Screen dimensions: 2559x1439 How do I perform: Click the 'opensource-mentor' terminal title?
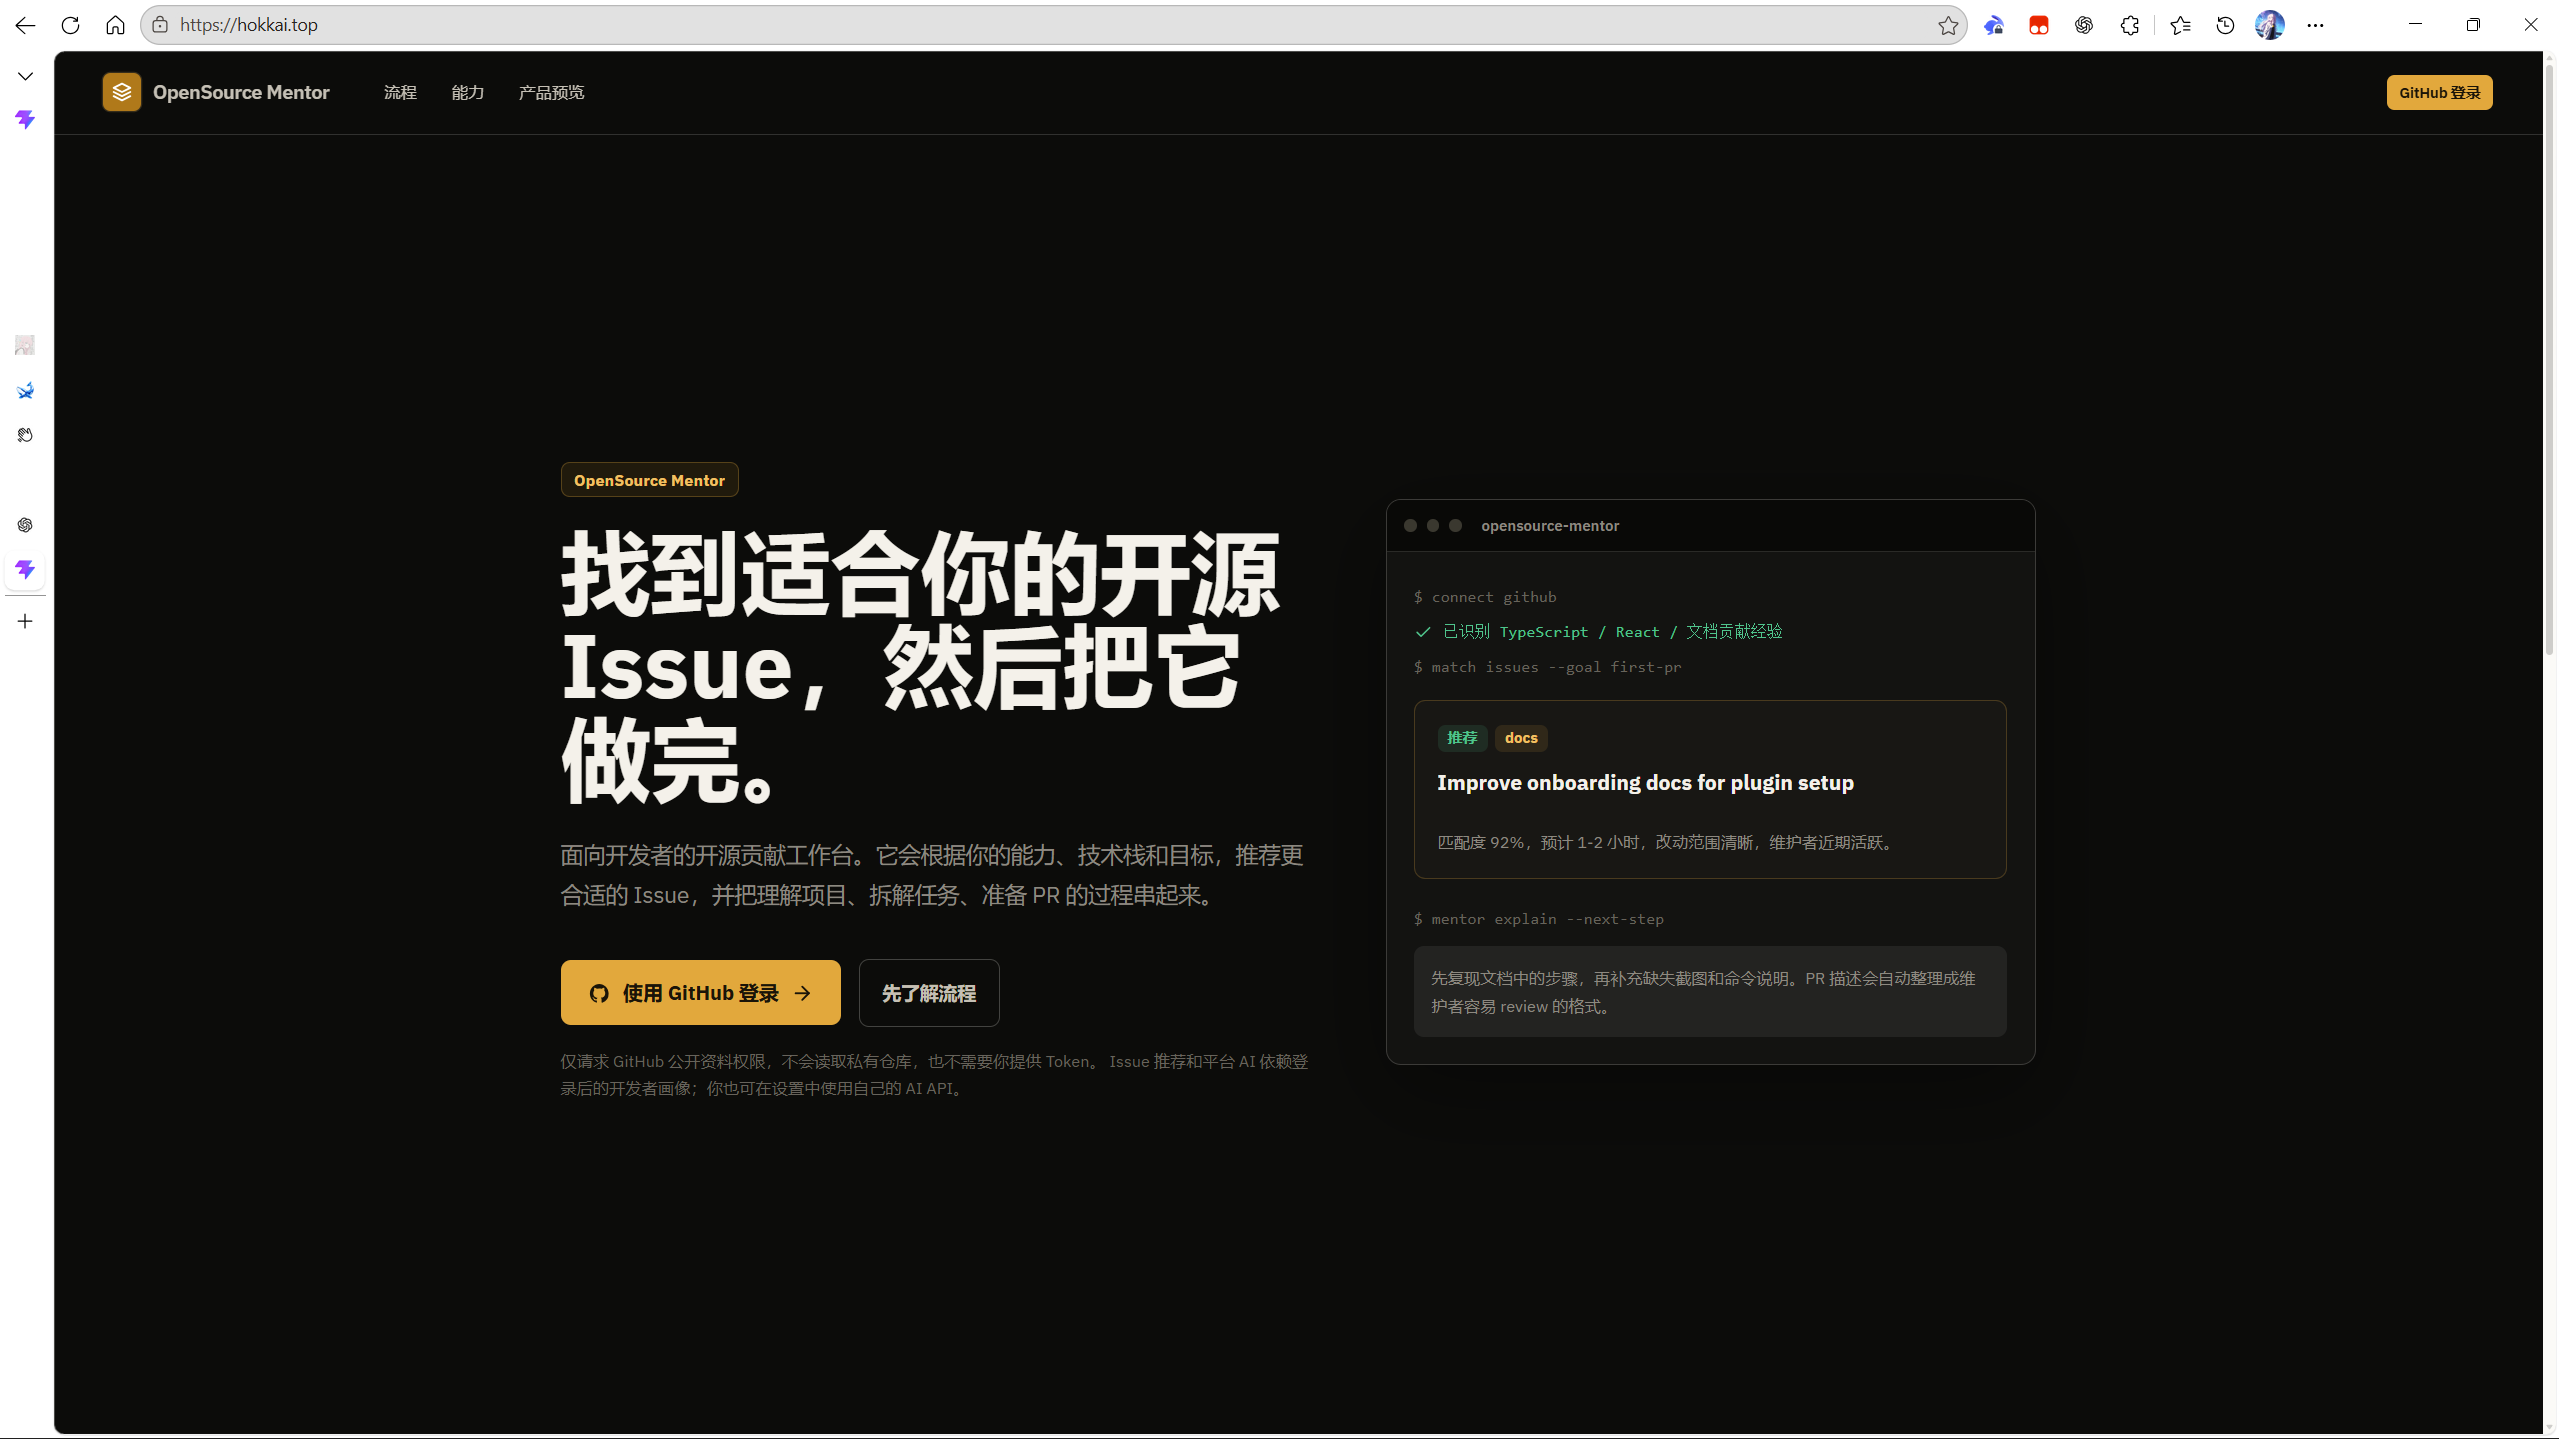coord(1550,526)
